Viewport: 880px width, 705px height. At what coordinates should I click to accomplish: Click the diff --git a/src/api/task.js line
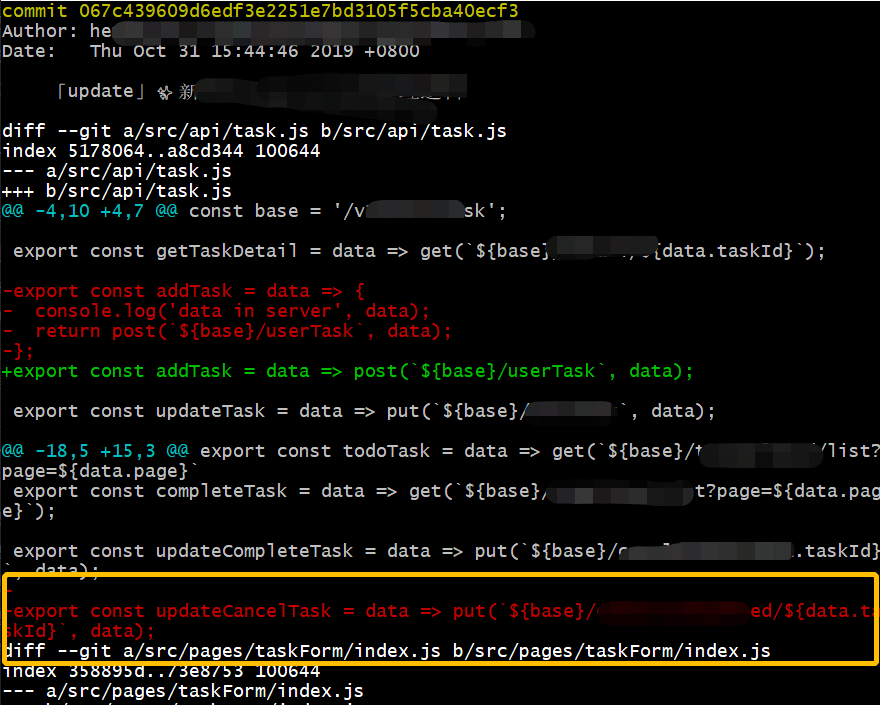pos(254,131)
